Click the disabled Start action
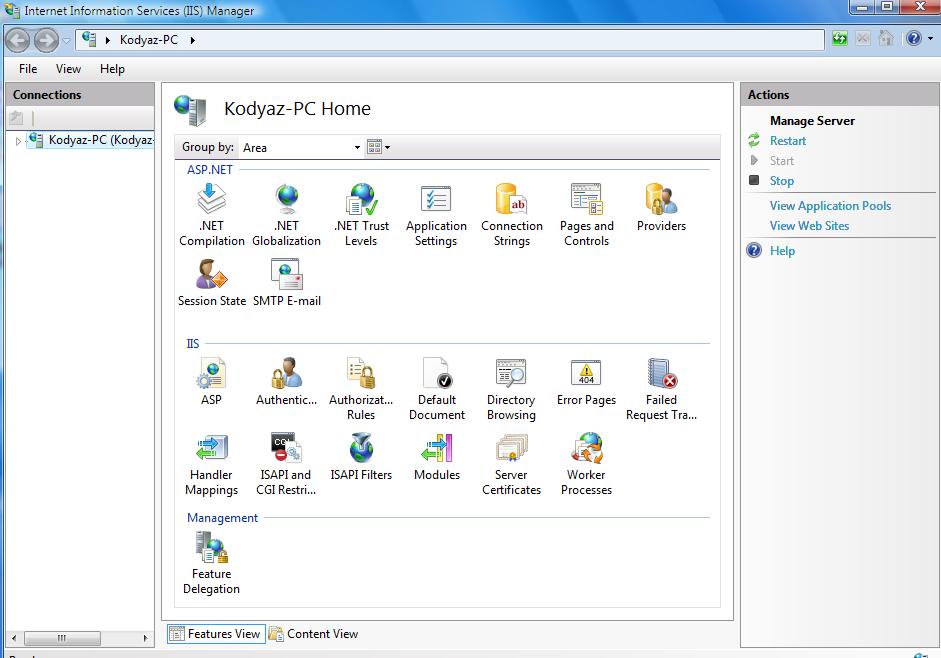The image size is (941, 658). [x=781, y=161]
